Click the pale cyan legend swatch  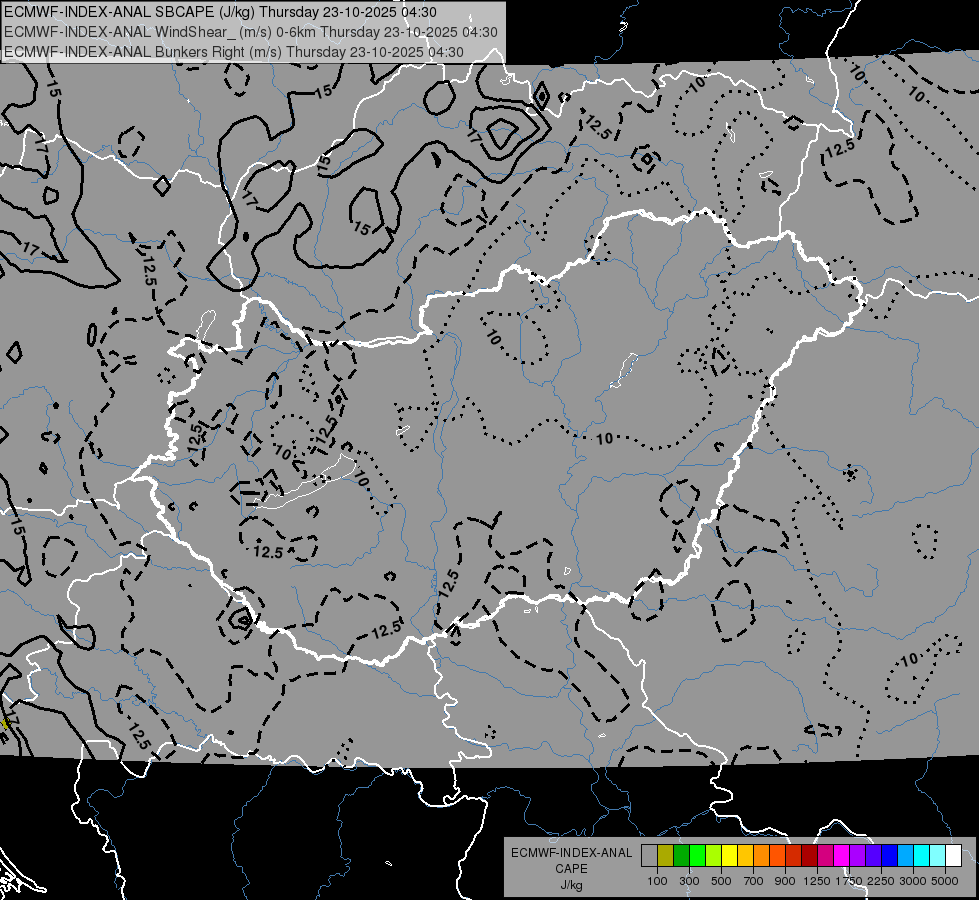(937, 856)
